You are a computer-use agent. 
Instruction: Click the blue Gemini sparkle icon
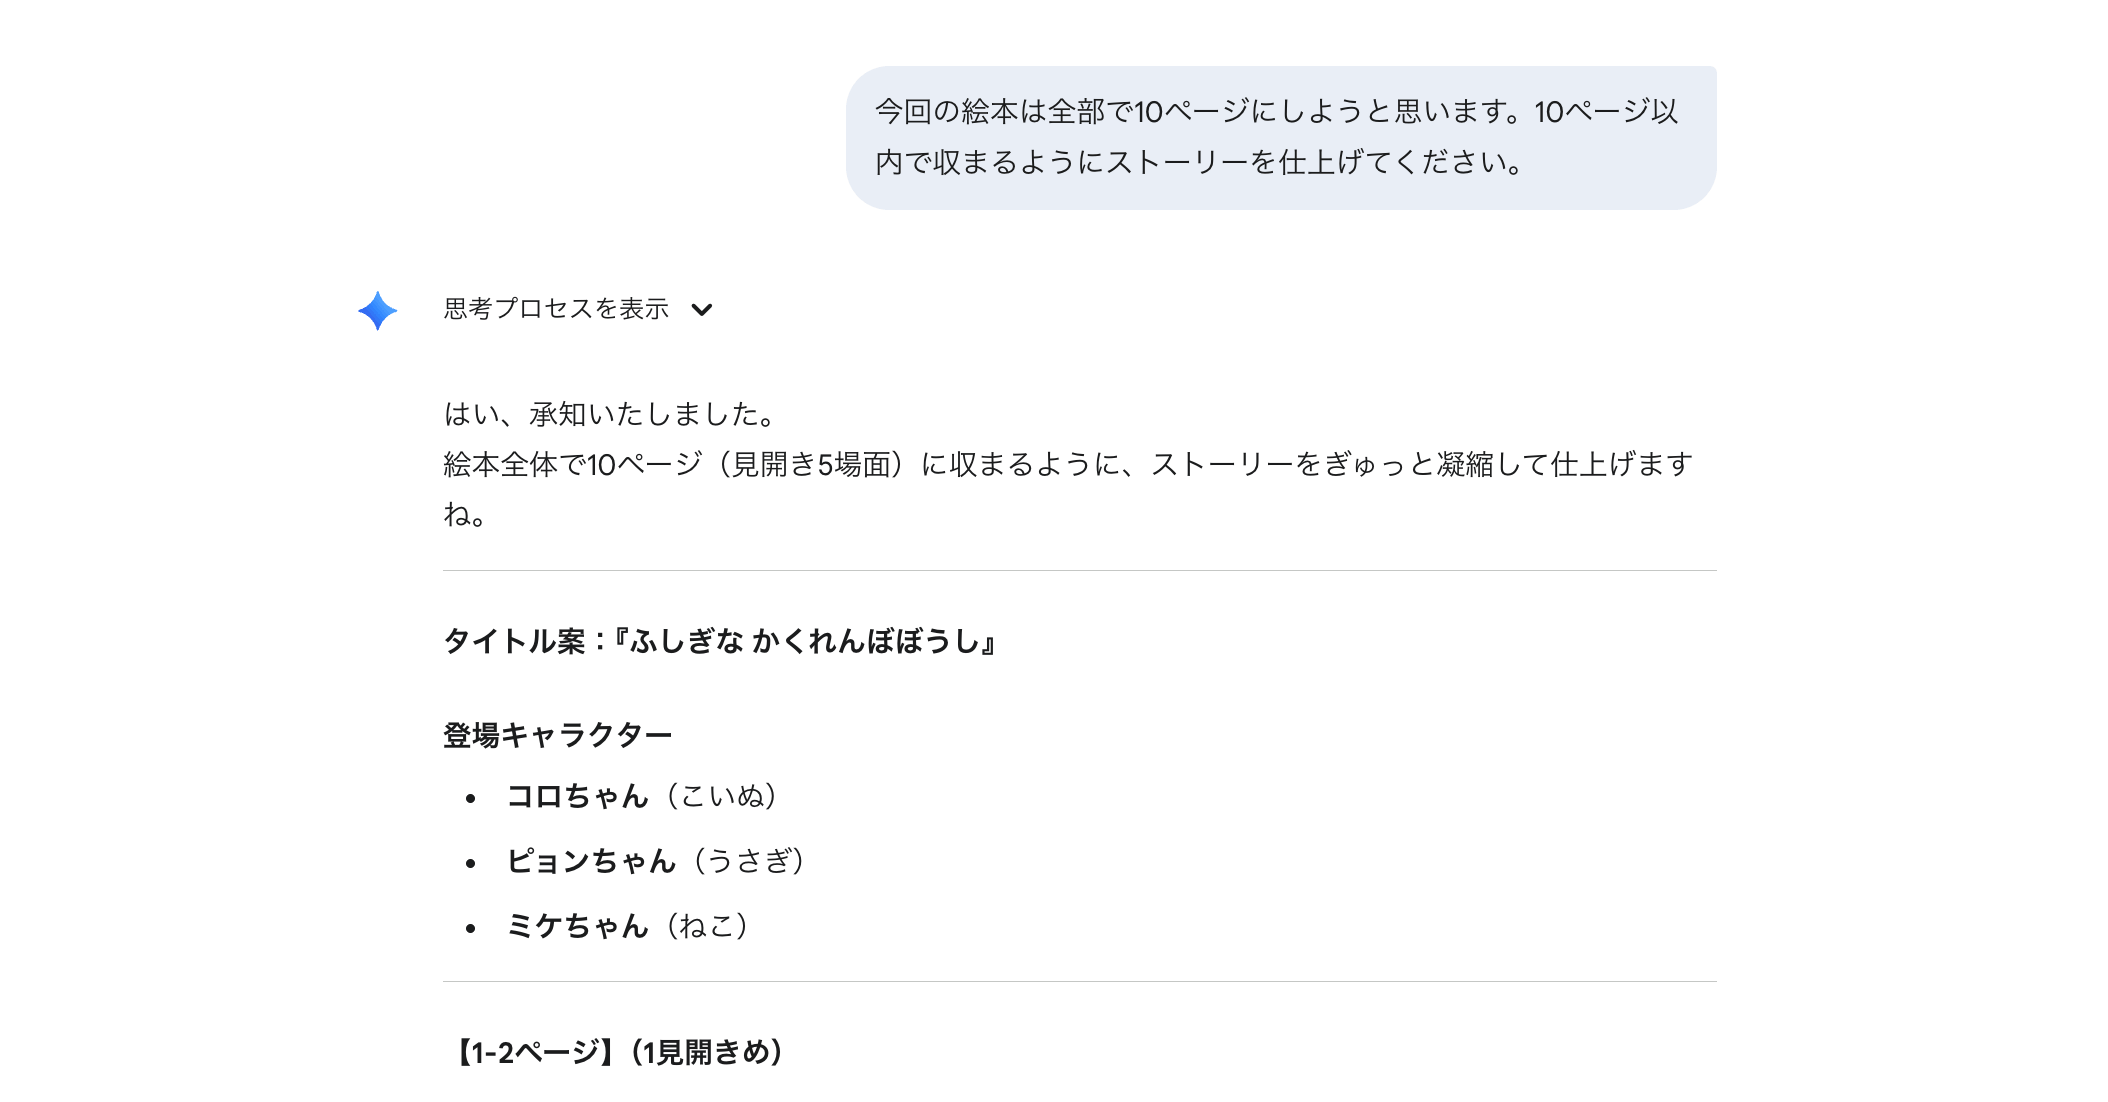(377, 310)
